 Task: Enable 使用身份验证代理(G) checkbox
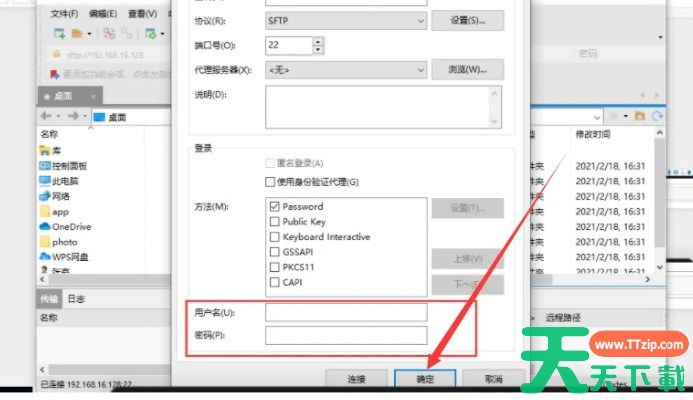tap(270, 182)
